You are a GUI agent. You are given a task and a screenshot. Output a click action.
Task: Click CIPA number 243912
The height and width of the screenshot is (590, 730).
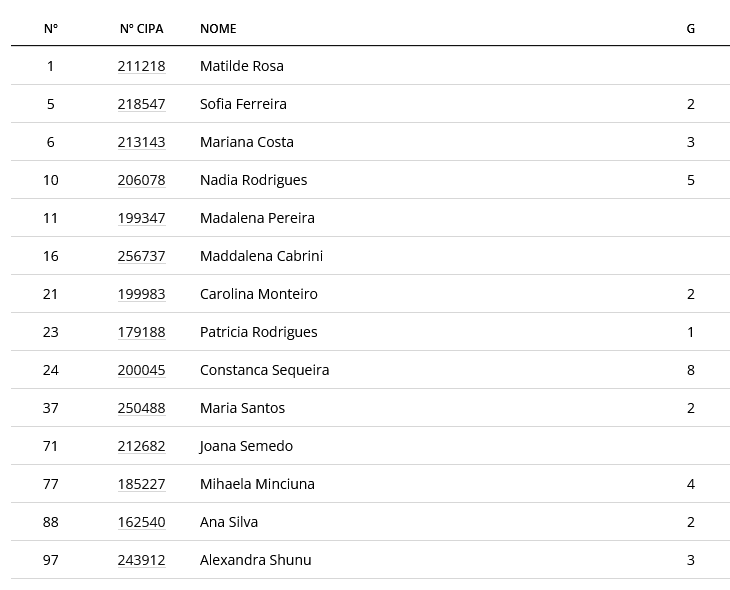click(x=141, y=560)
